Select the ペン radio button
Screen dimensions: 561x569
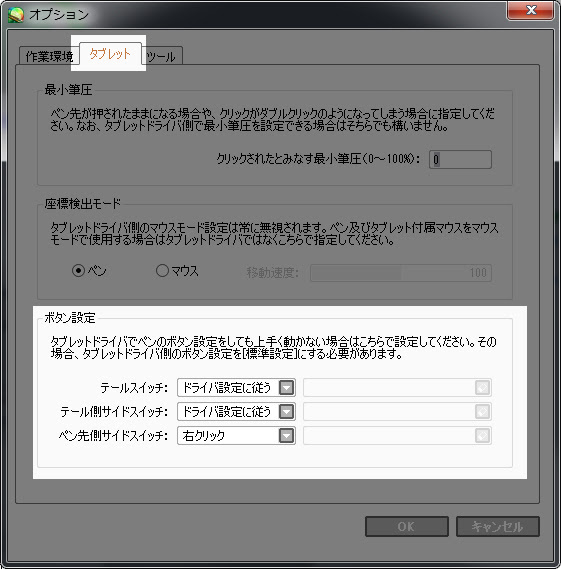coord(78,271)
